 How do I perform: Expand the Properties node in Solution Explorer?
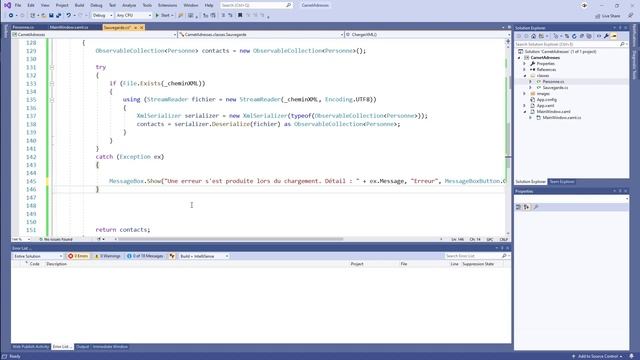click(525, 64)
